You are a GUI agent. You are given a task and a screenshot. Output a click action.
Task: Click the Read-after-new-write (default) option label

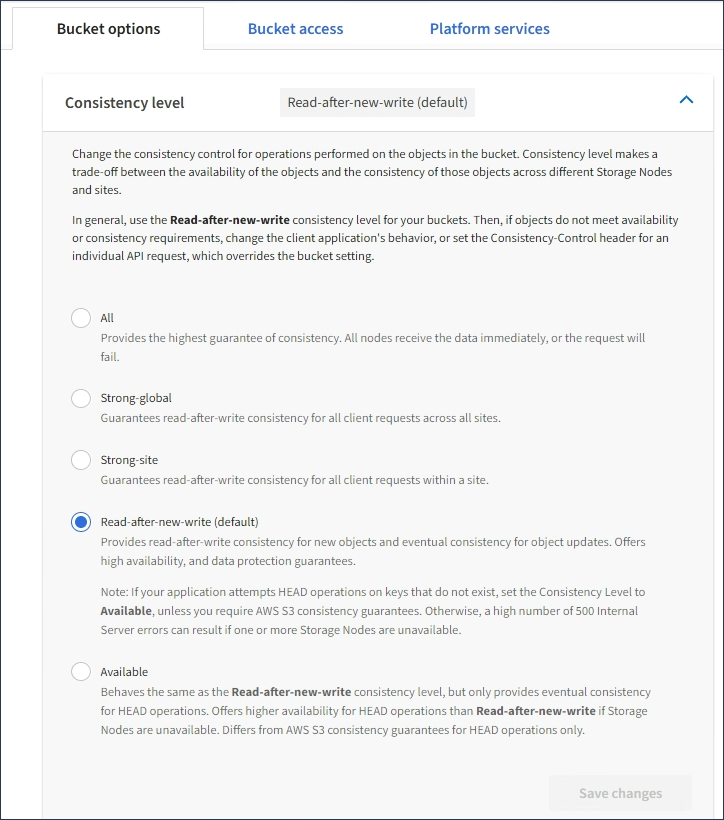(179, 522)
